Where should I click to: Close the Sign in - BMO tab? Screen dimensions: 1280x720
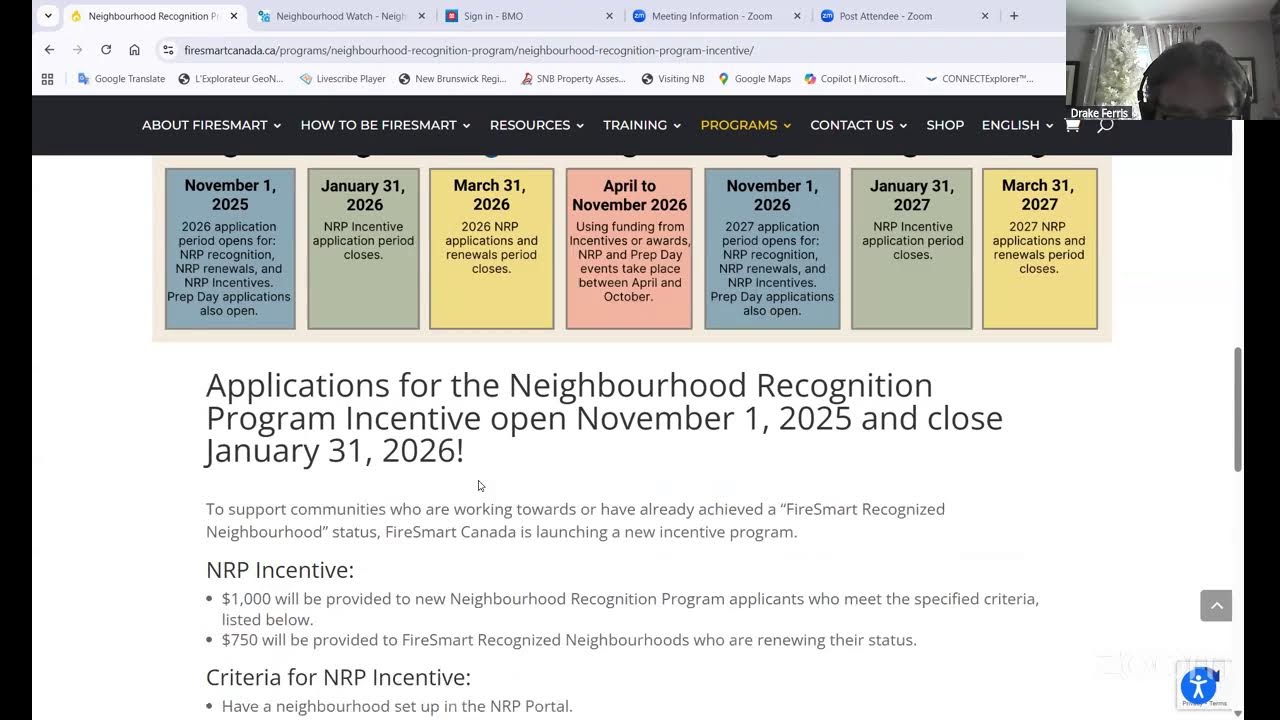pyautogui.click(x=609, y=16)
